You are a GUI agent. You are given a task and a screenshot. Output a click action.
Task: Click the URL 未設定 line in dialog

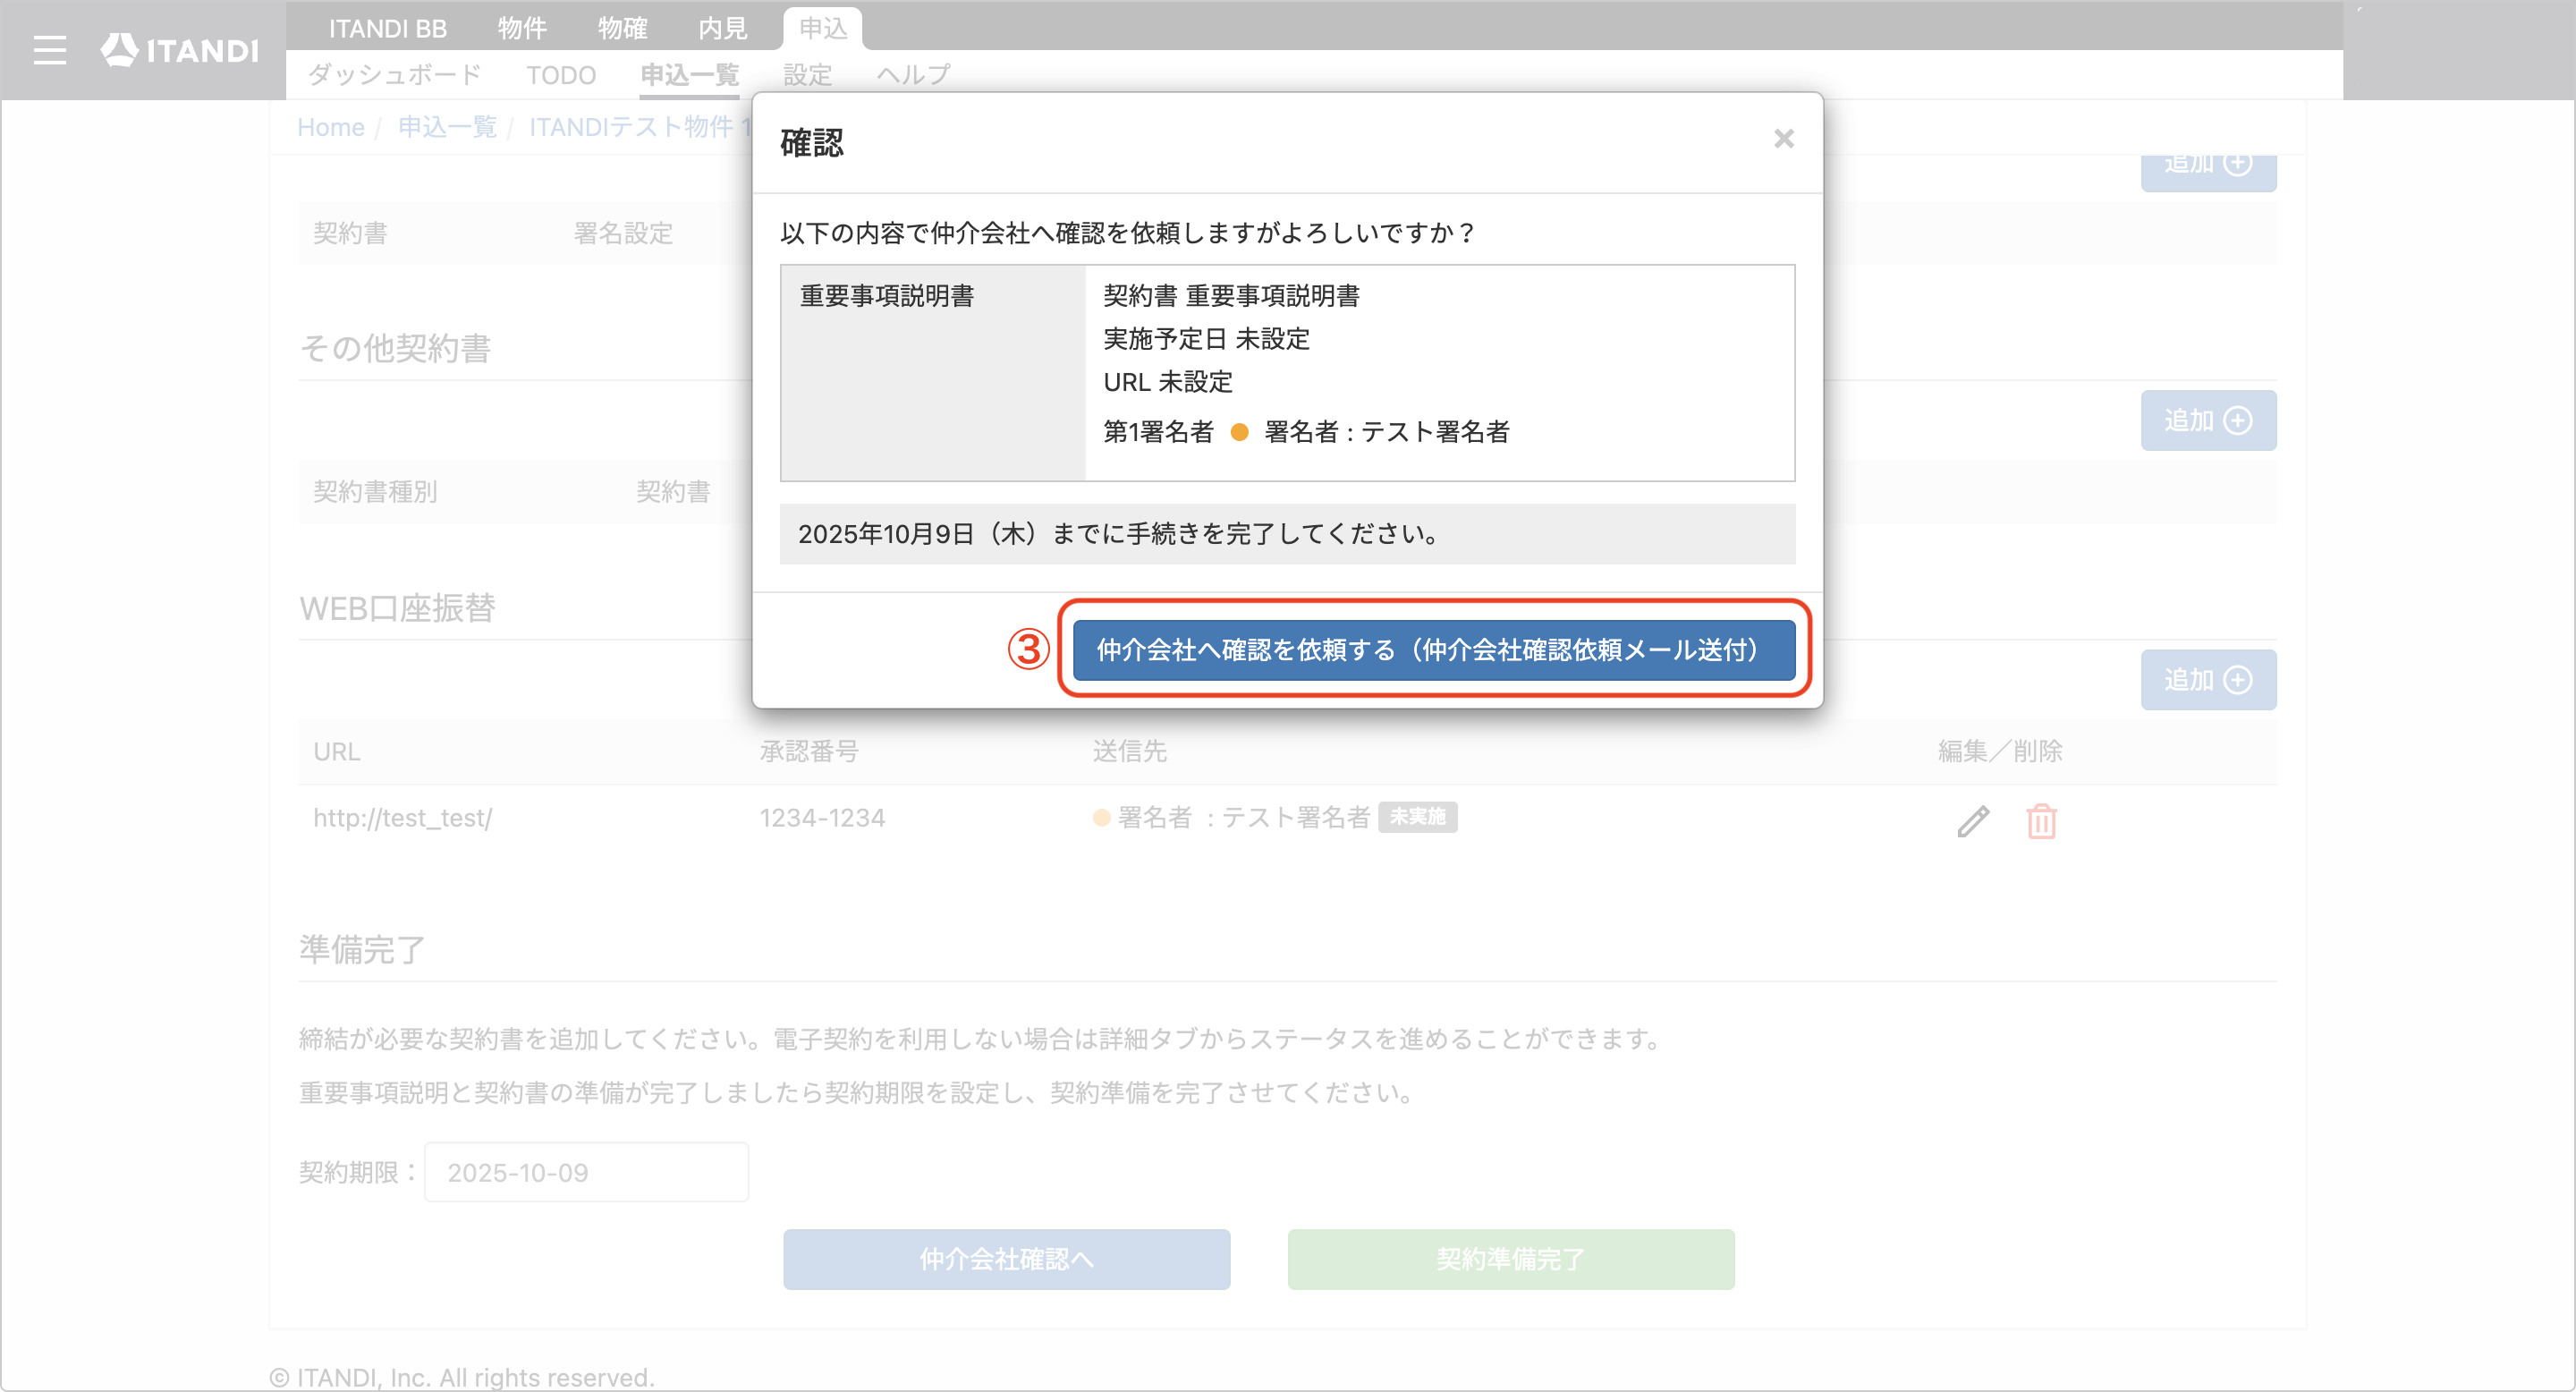[x=1167, y=382]
